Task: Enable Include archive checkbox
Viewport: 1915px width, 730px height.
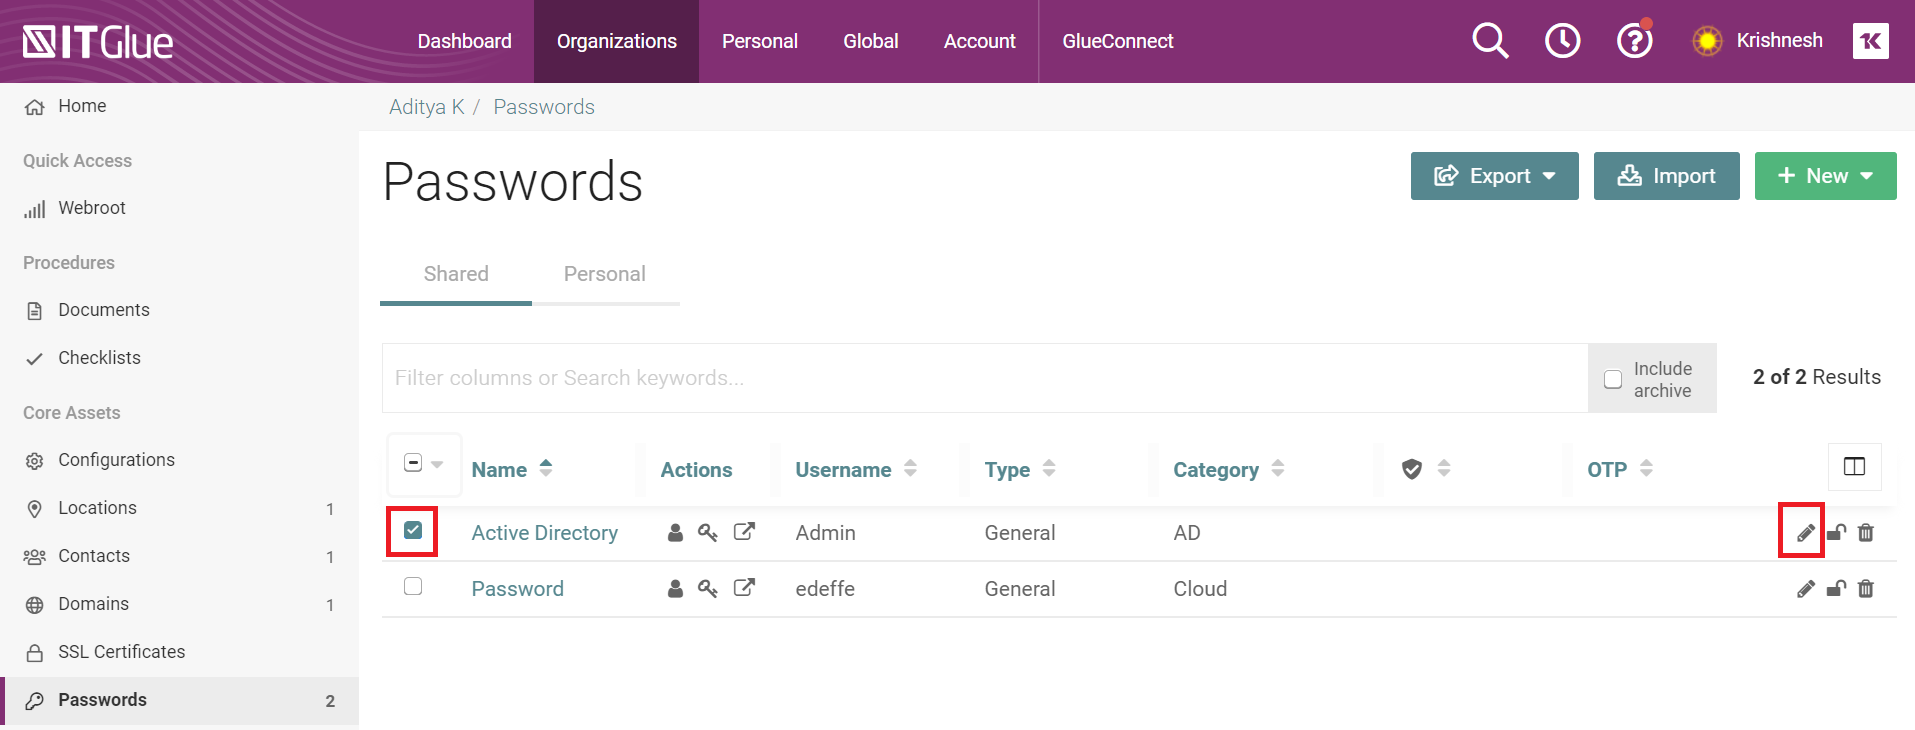Action: coord(1613,379)
